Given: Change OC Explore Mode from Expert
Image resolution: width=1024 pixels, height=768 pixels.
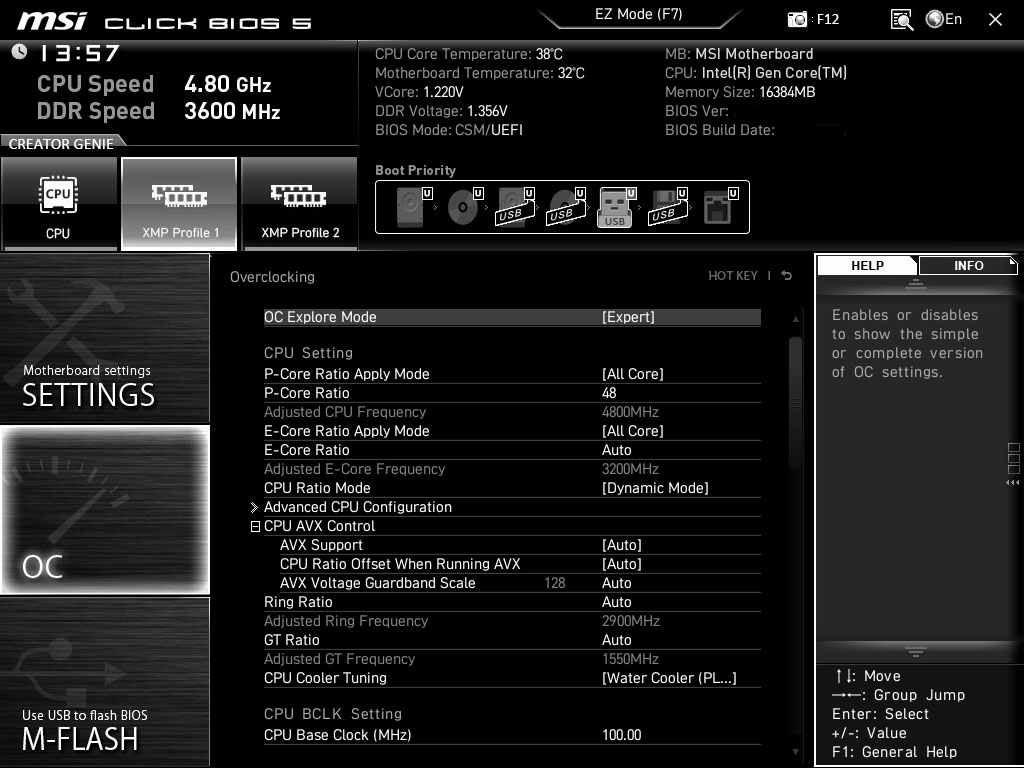Looking at the screenshot, I should point(512,317).
